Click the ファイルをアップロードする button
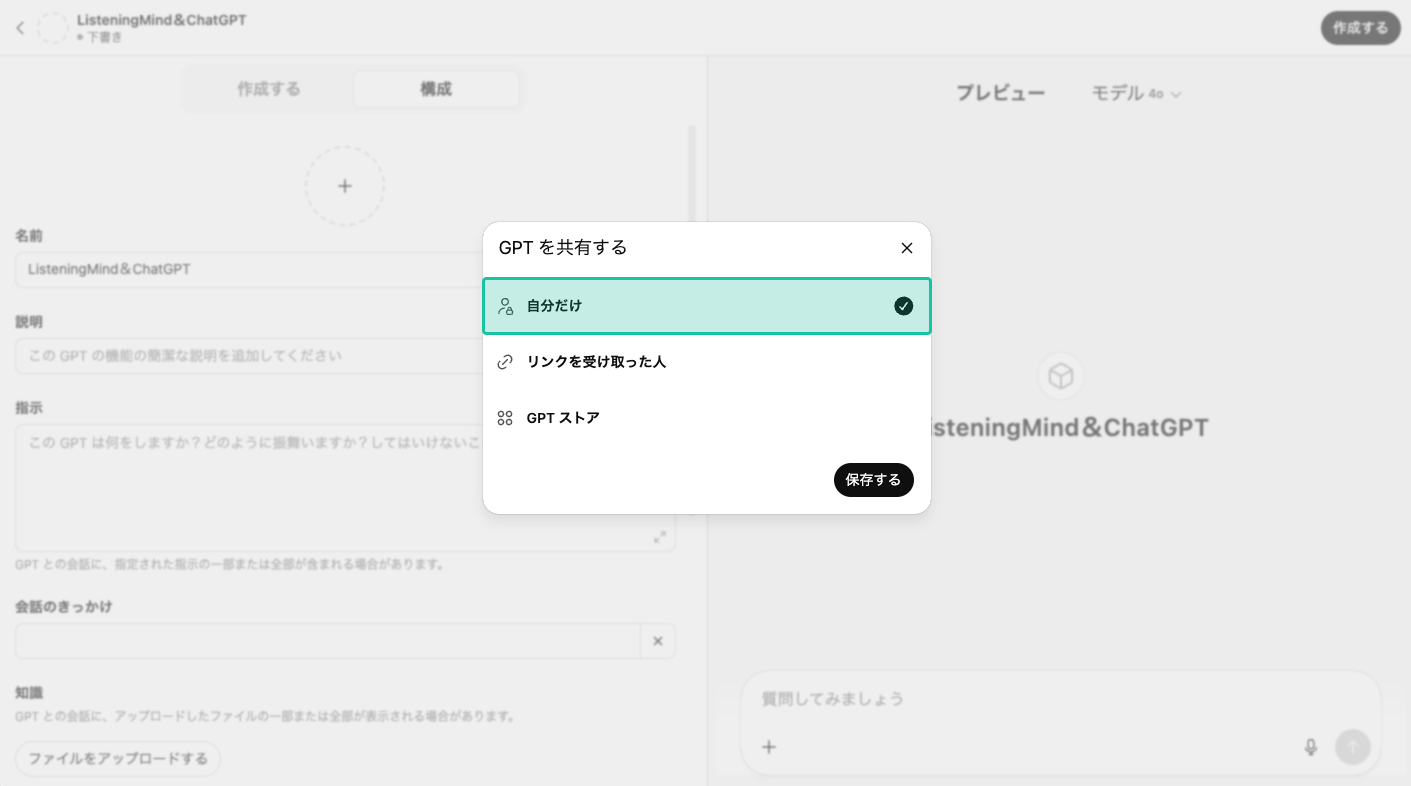The height and width of the screenshot is (786, 1411). pyautogui.click(x=118, y=759)
